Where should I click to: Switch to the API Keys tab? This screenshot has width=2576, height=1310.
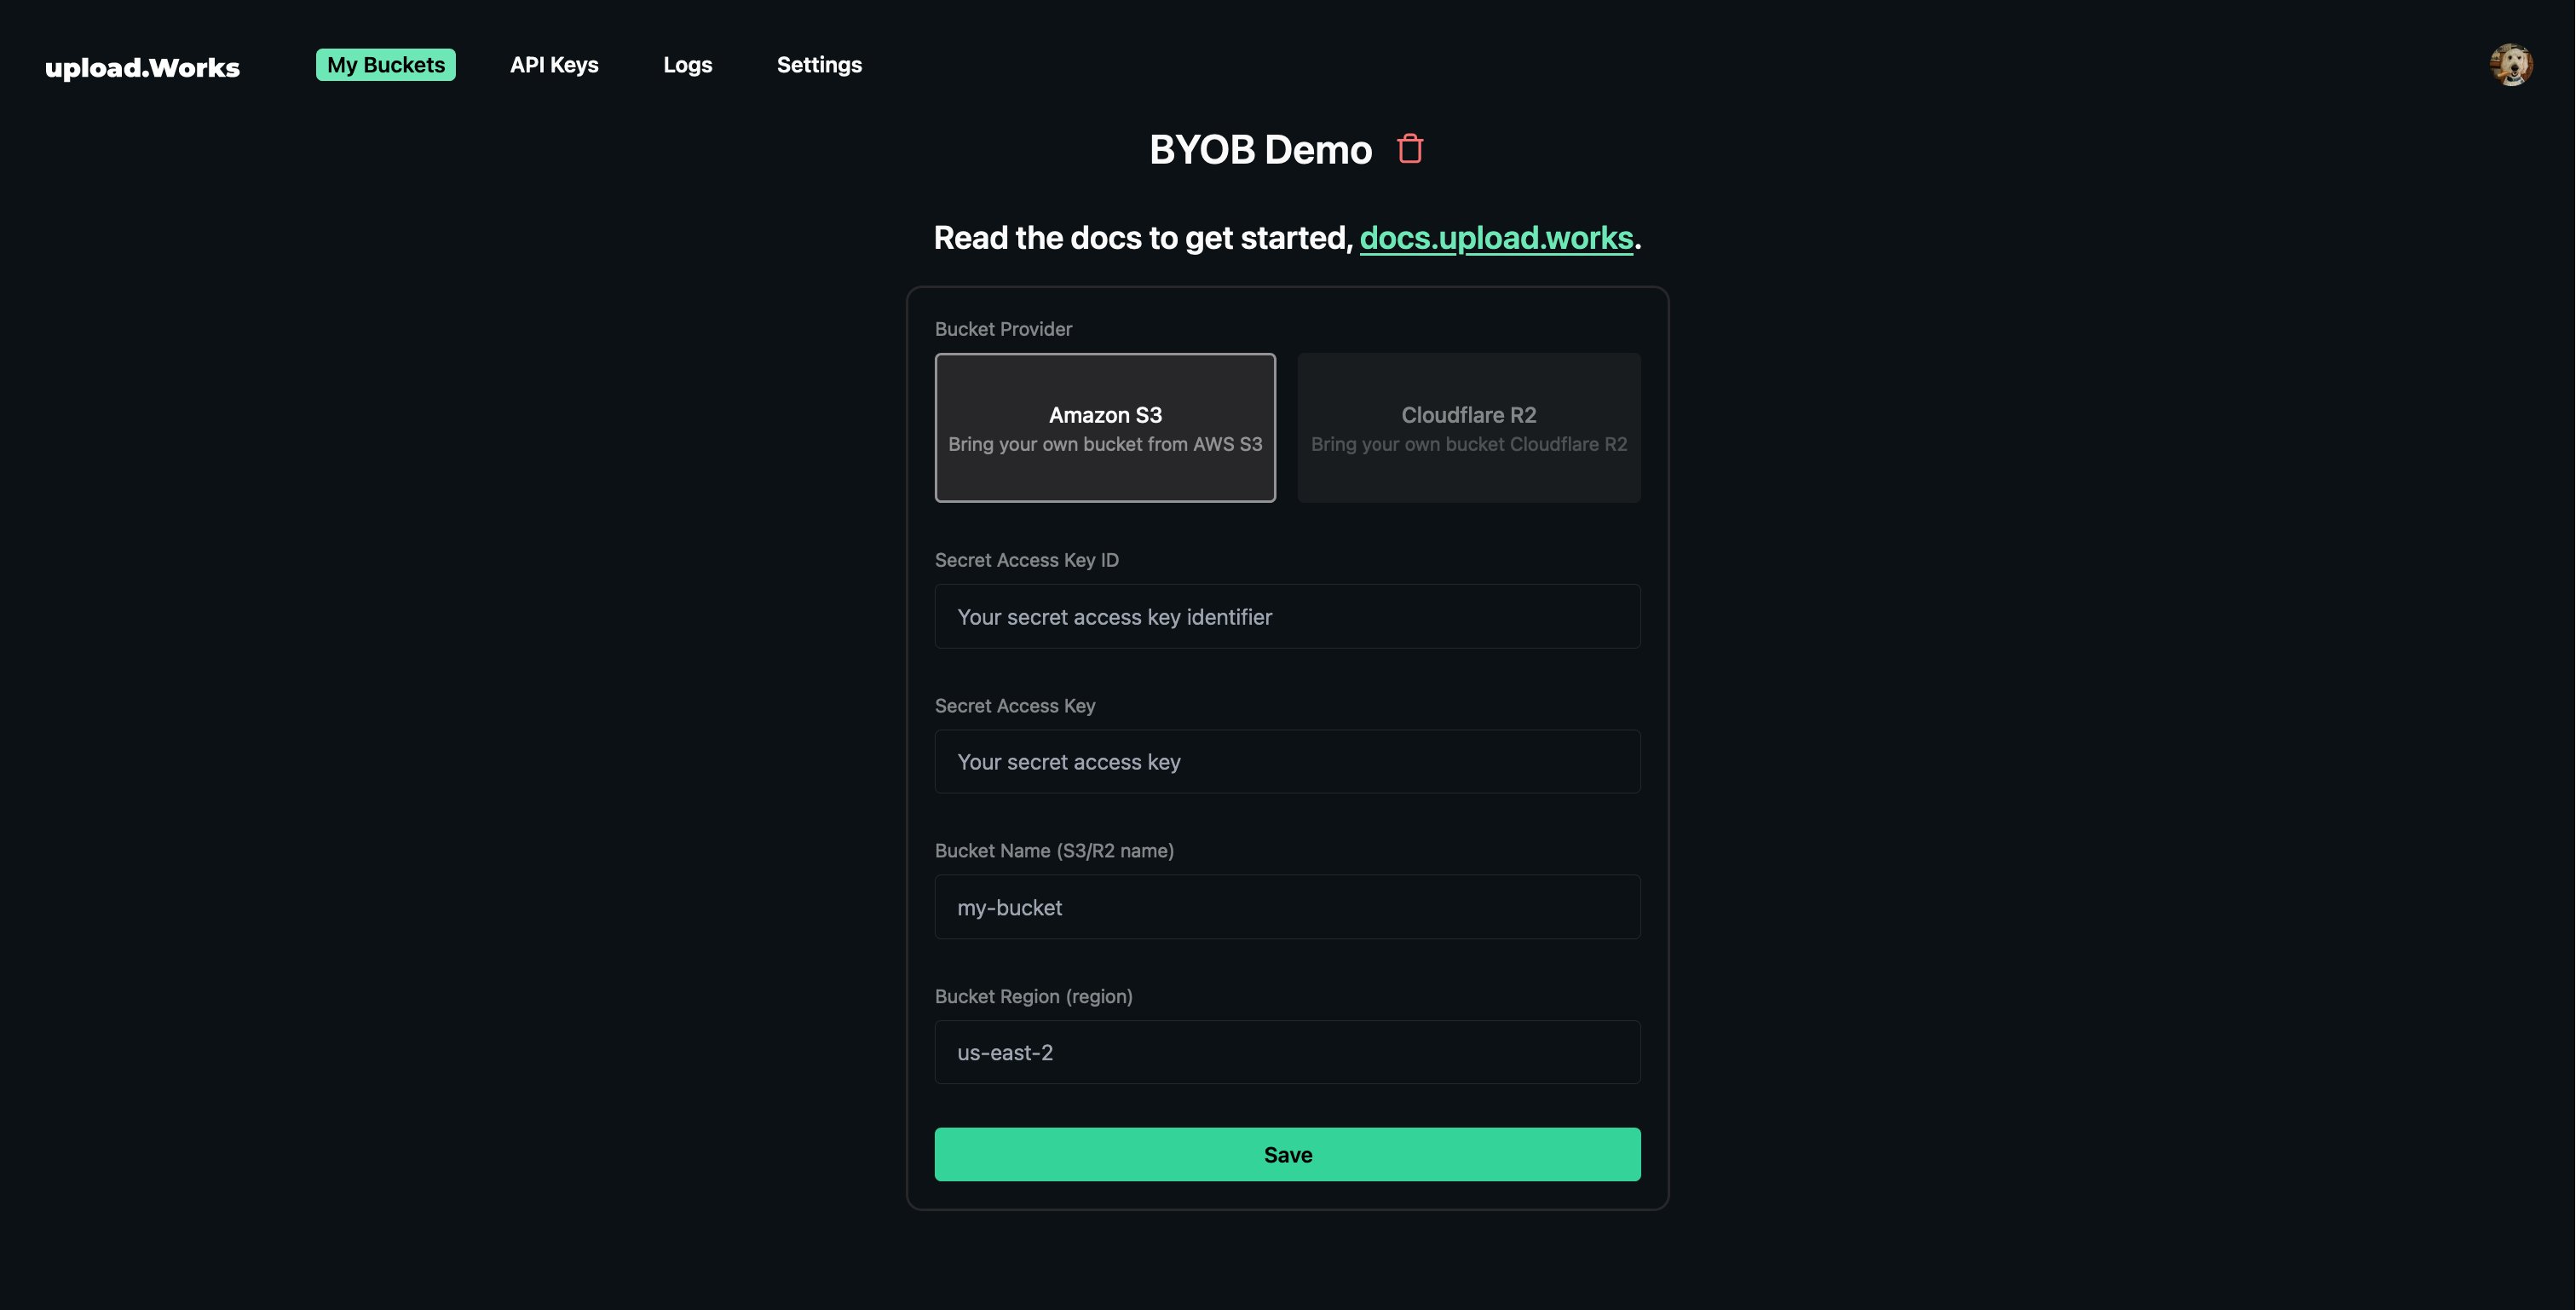click(x=554, y=65)
